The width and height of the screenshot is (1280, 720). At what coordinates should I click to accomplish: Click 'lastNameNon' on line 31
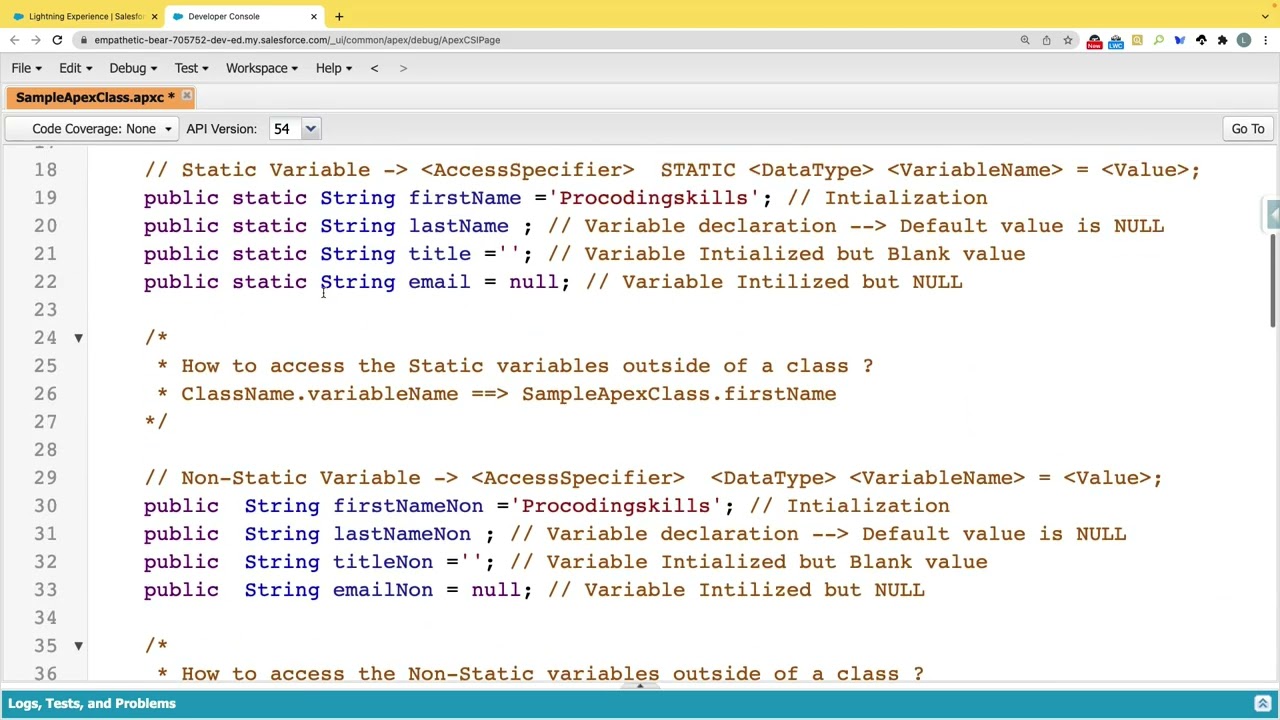401,534
